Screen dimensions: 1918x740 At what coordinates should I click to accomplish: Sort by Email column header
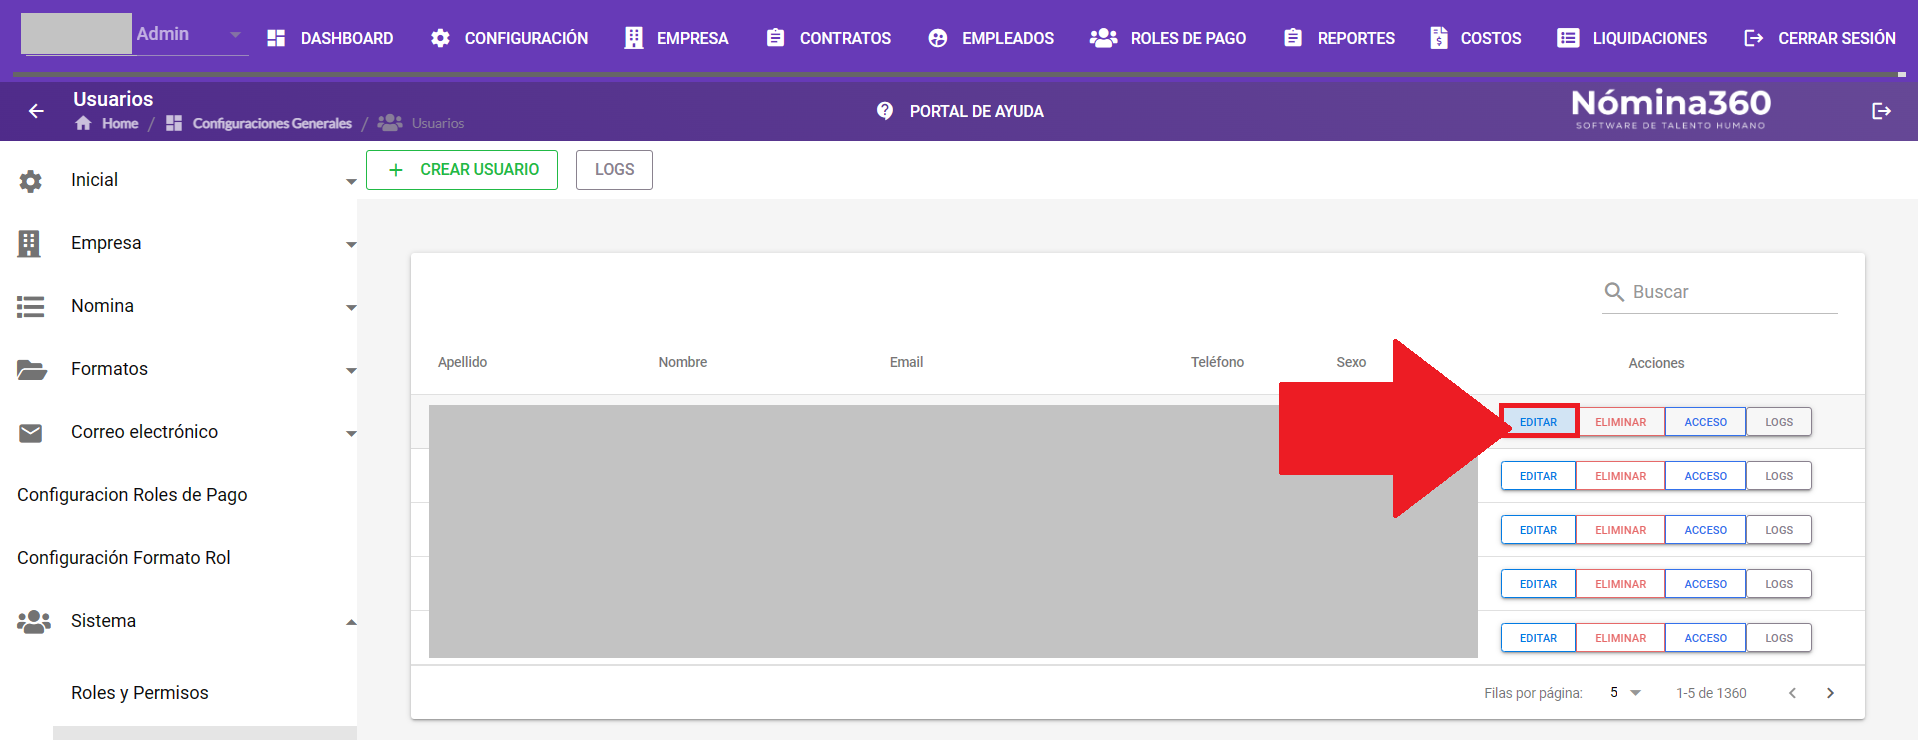click(x=906, y=362)
